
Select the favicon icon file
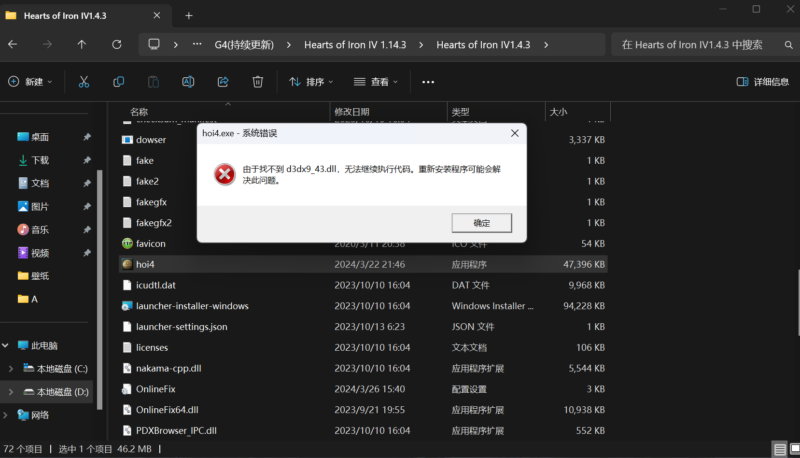pos(151,244)
